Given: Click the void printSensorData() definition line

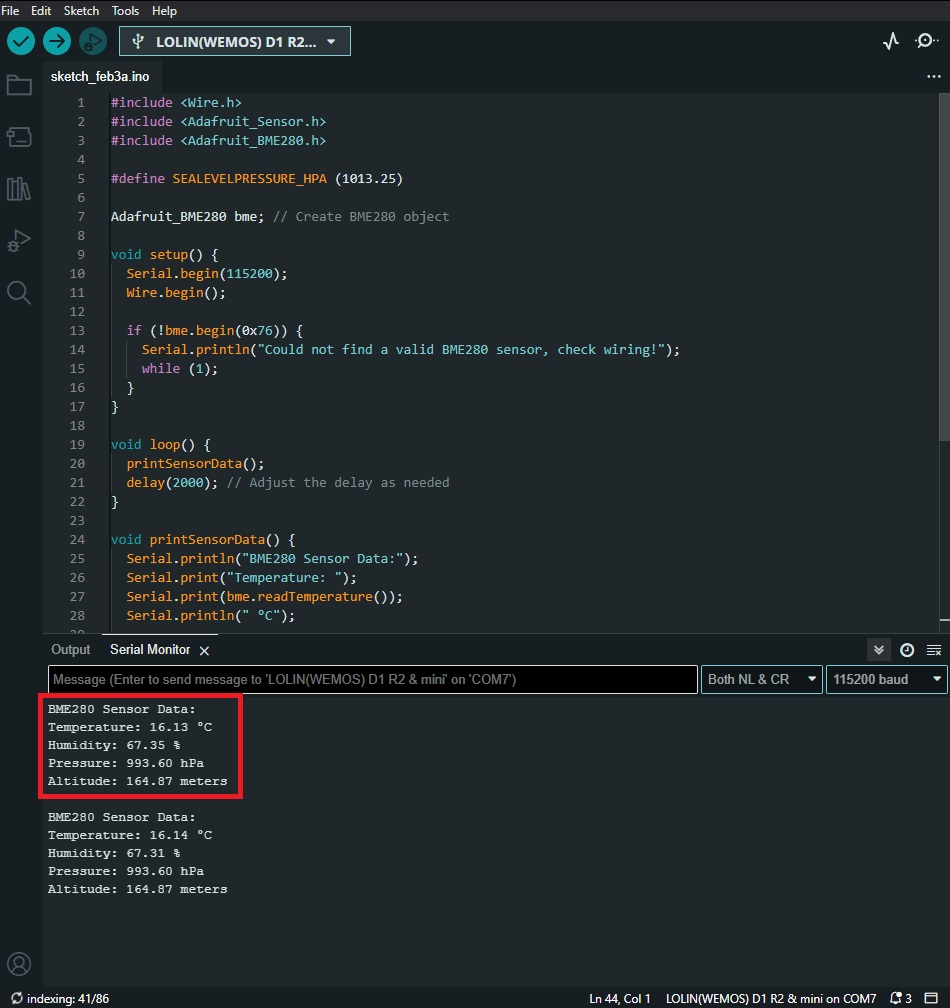Looking at the screenshot, I should (x=203, y=540).
